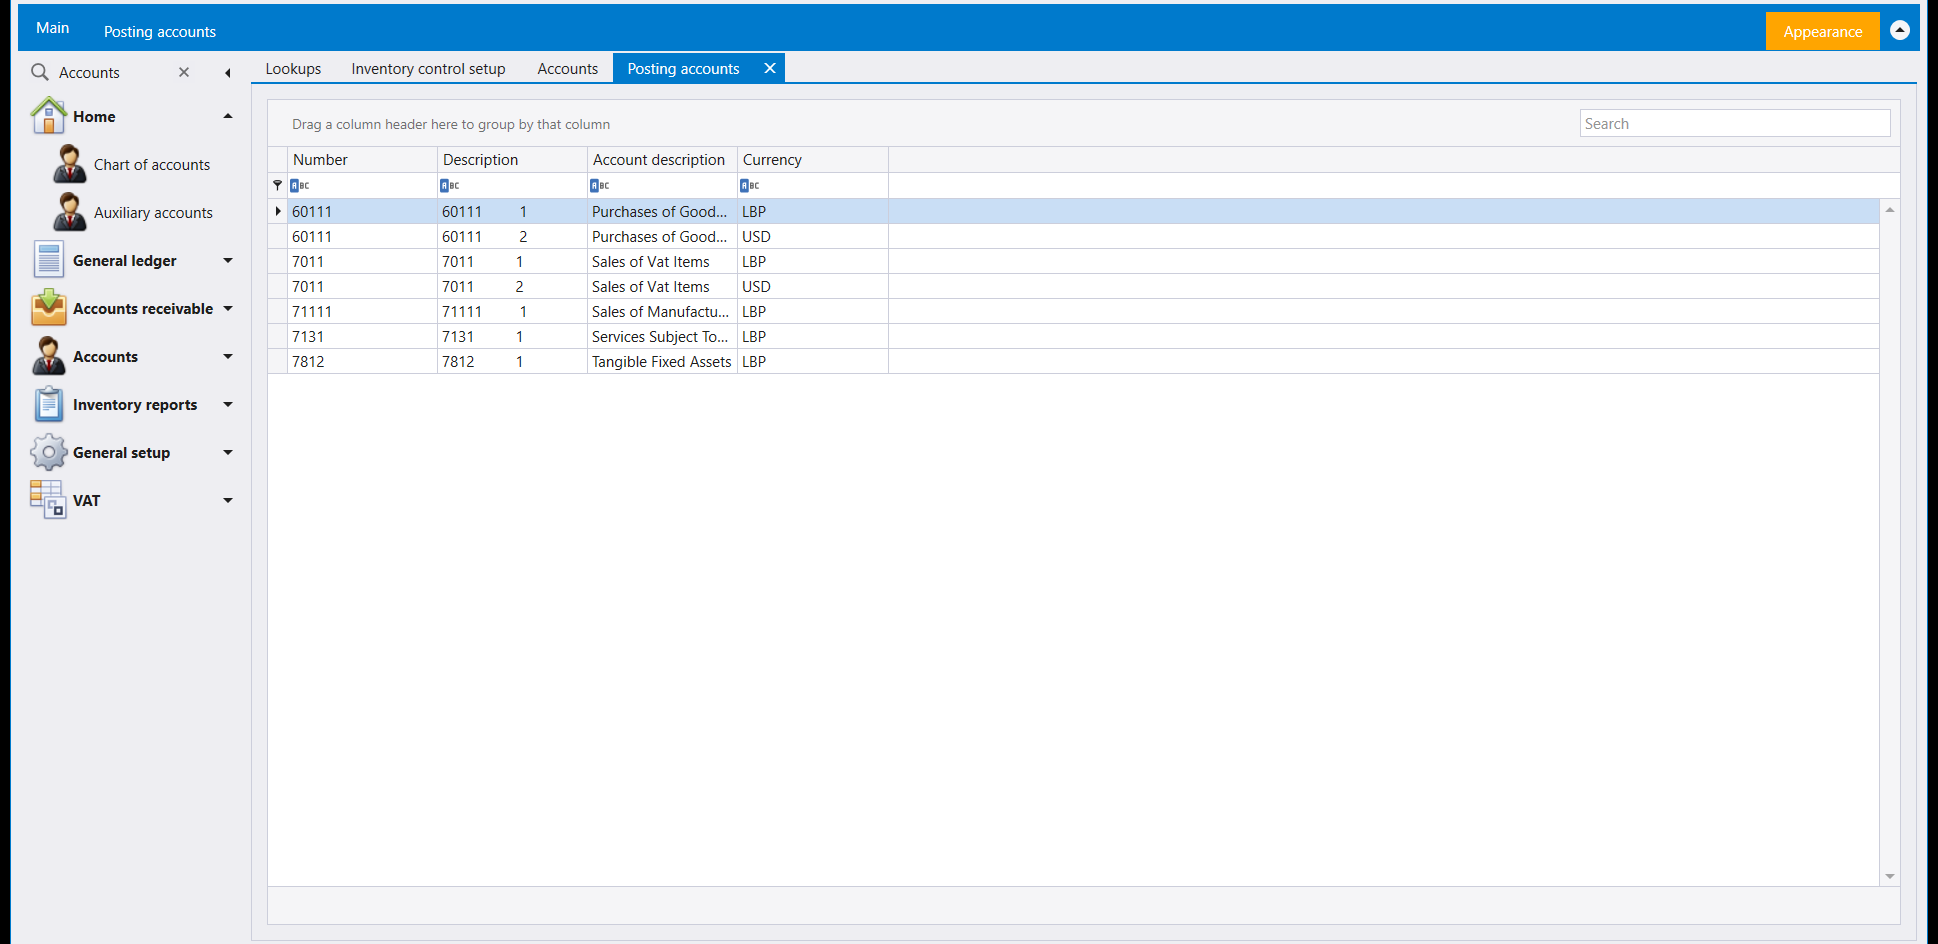Click the Appearance button
Image resolution: width=1938 pixels, height=944 pixels.
[x=1822, y=31]
